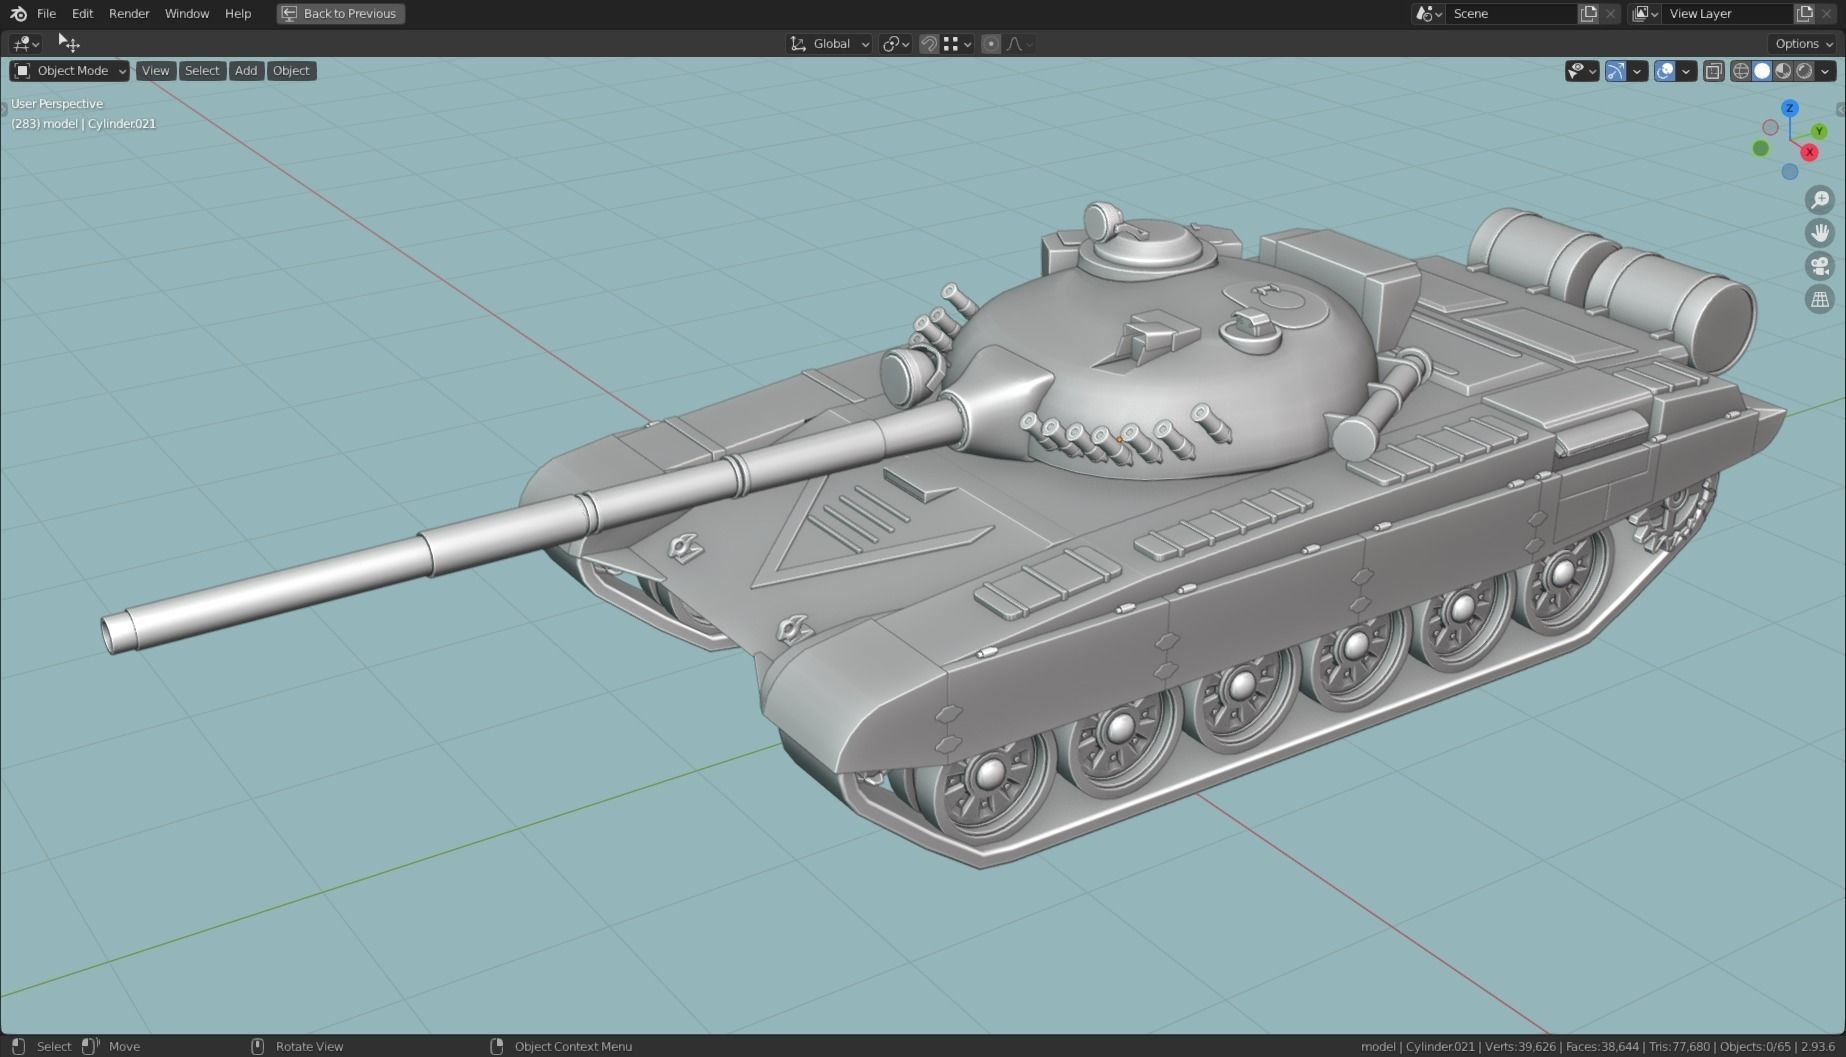The image size is (1846, 1057).
Task: Toggle proportional editing
Action: [991, 44]
